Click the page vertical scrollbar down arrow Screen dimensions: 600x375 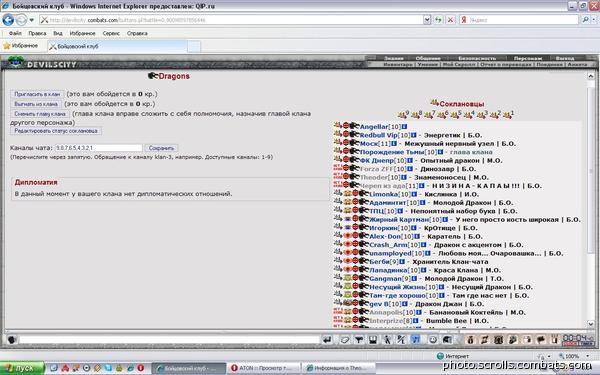590,324
